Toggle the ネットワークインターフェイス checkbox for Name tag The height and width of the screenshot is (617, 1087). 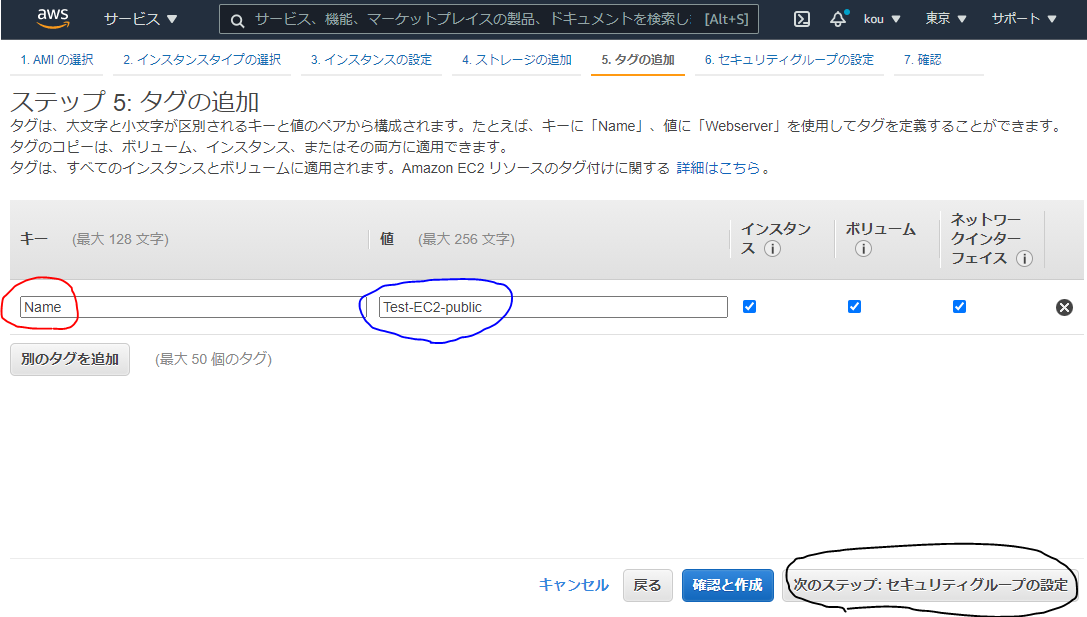click(959, 306)
